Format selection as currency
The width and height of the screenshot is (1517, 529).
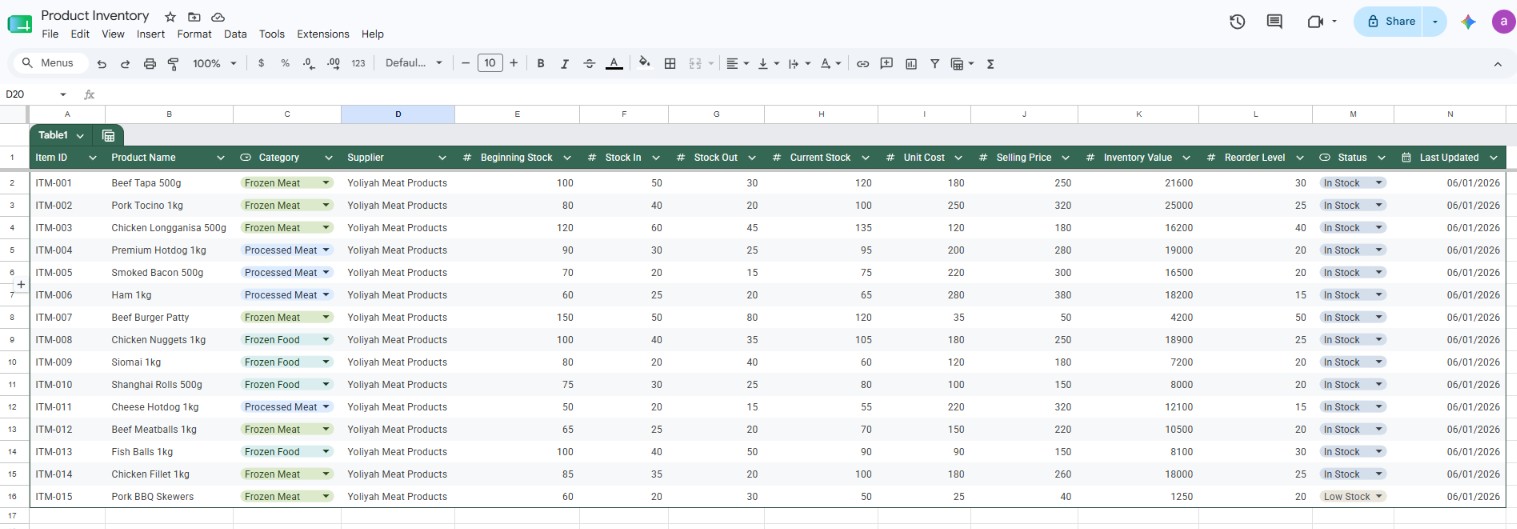(x=261, y=63)
